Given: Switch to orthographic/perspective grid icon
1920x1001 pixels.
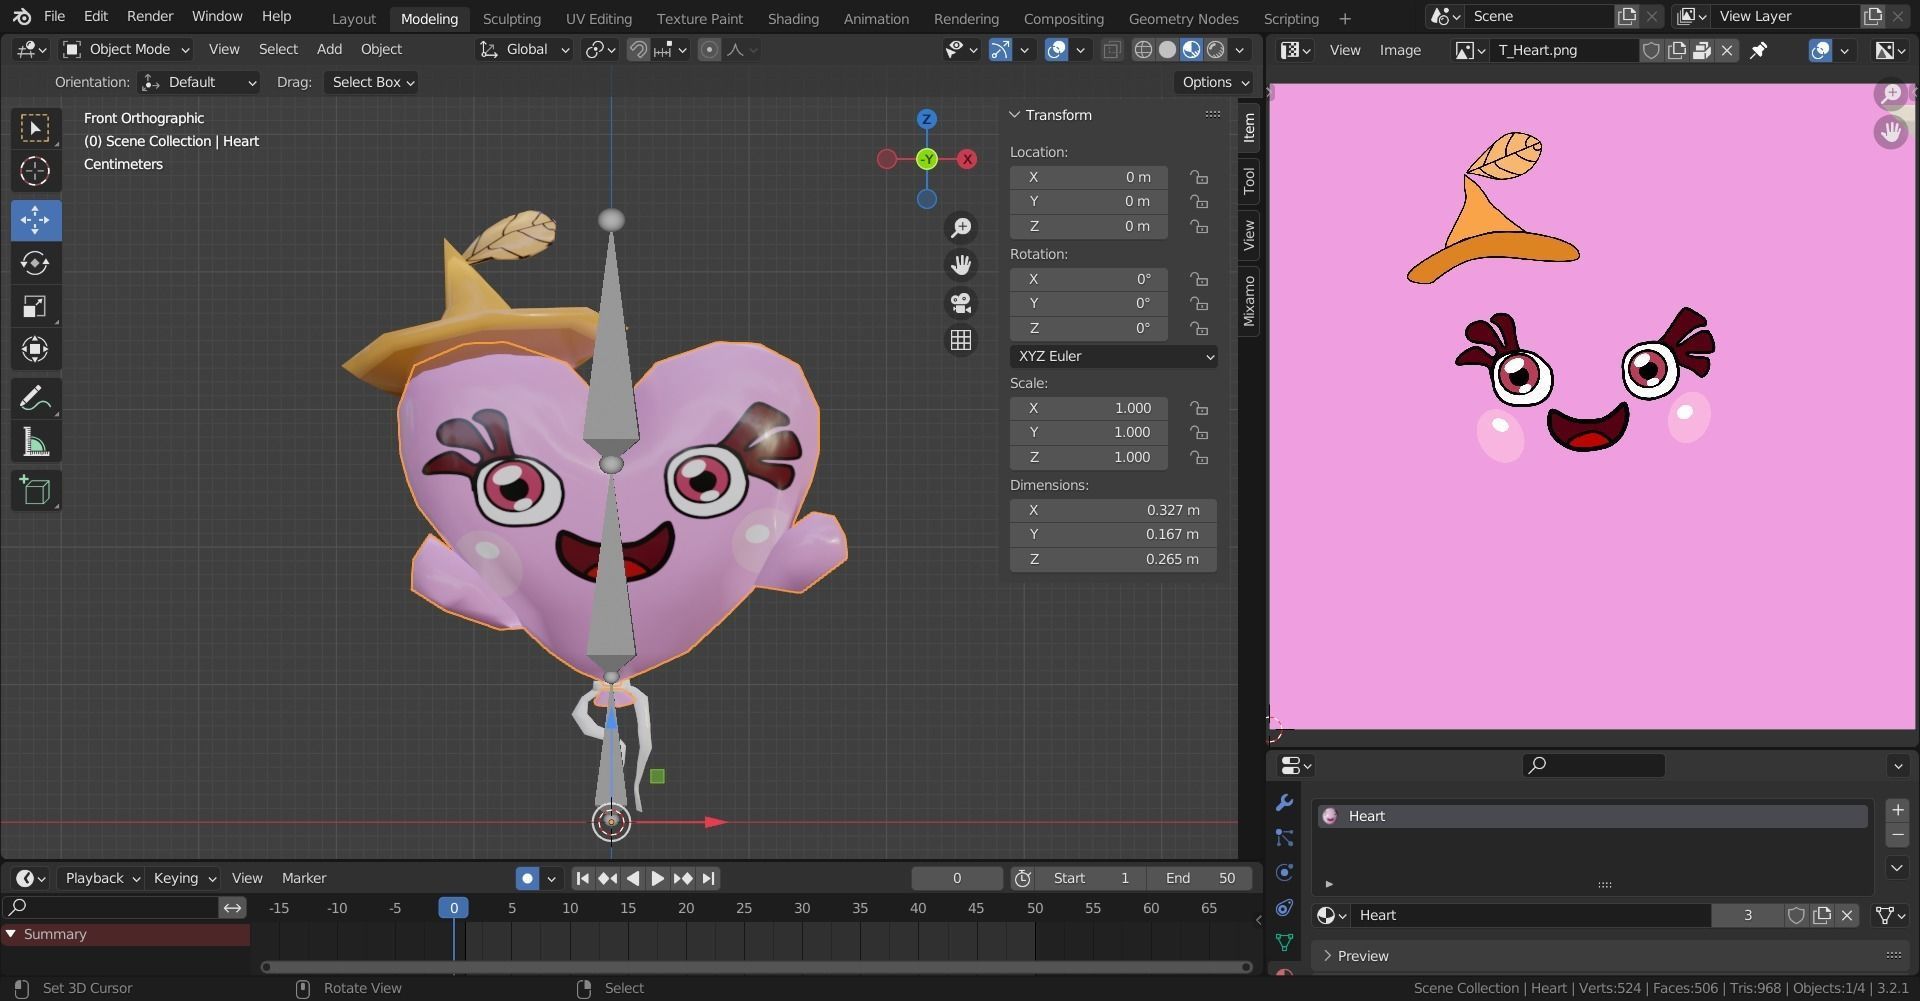Looking at the screenshot, I should click(x=961, y=341).
